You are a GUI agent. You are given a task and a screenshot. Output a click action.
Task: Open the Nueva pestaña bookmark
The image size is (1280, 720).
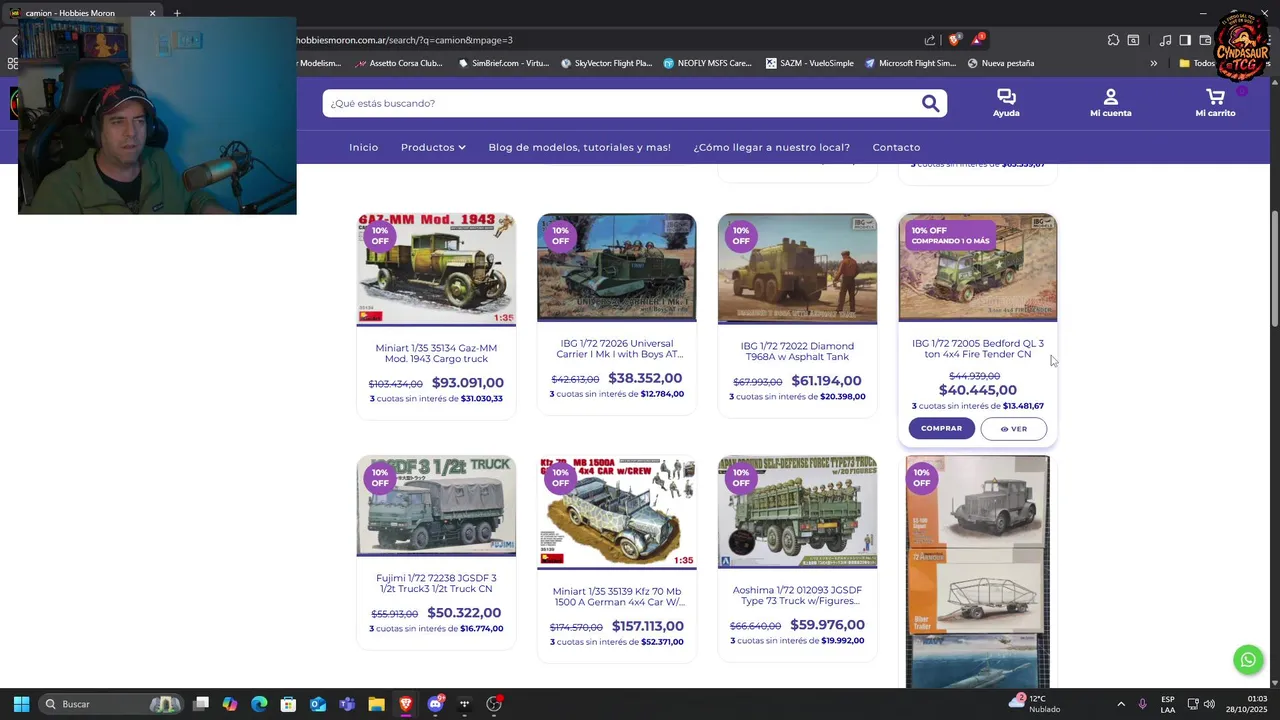click(1000, 63)
